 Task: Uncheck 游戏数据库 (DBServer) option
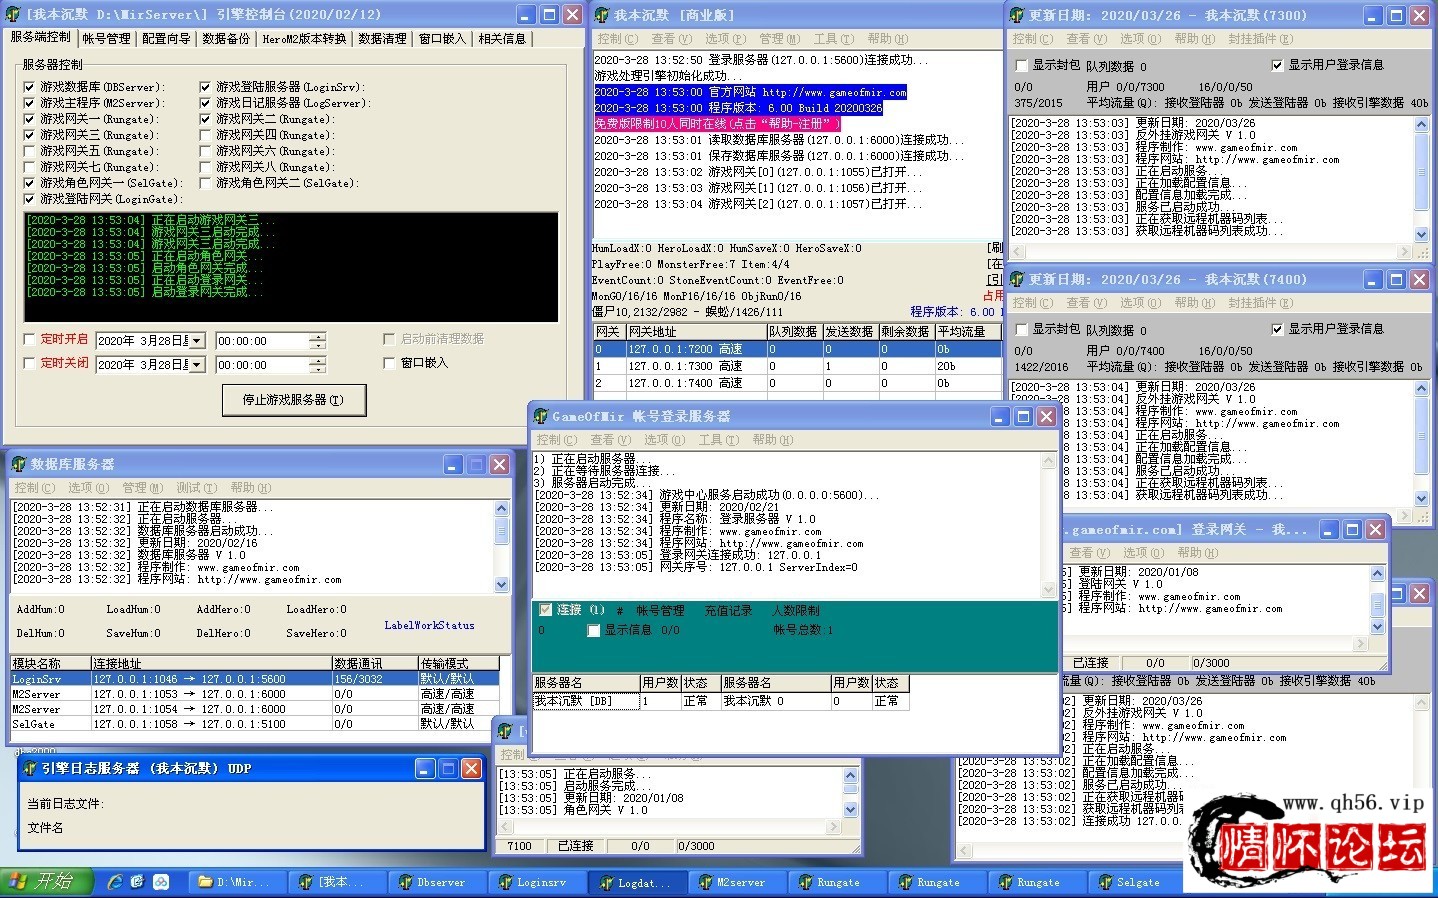click(30, 87)
